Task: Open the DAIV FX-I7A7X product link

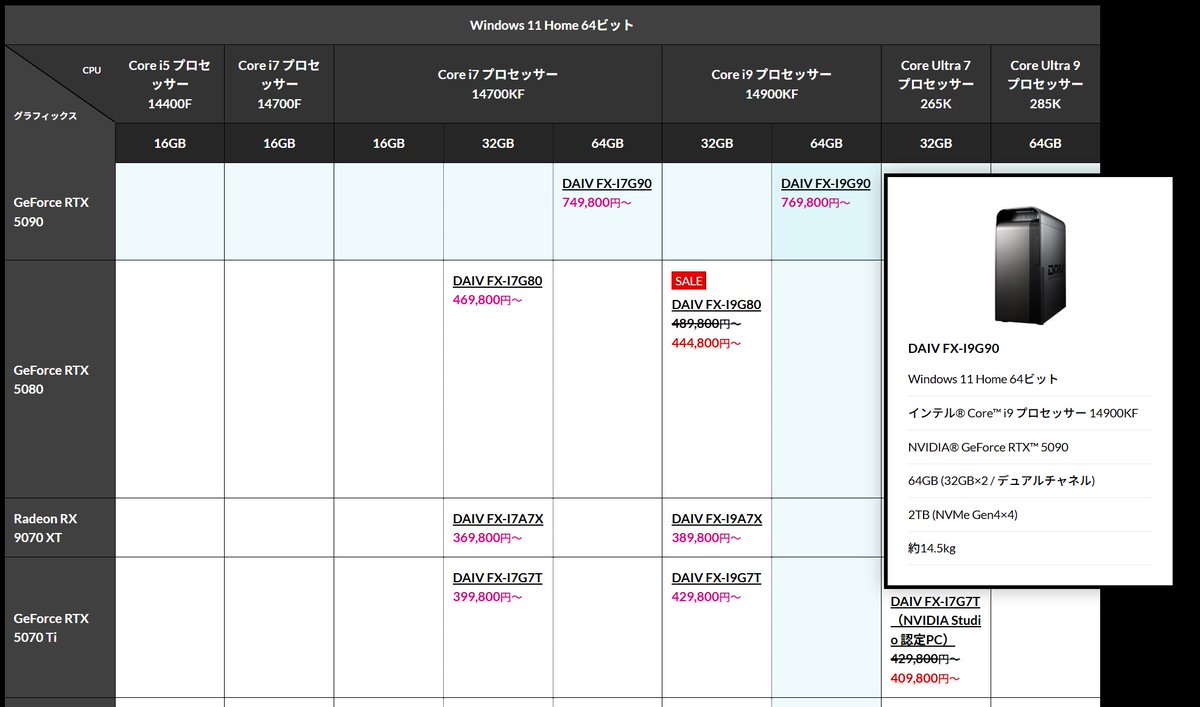Action: pos(498,519)
